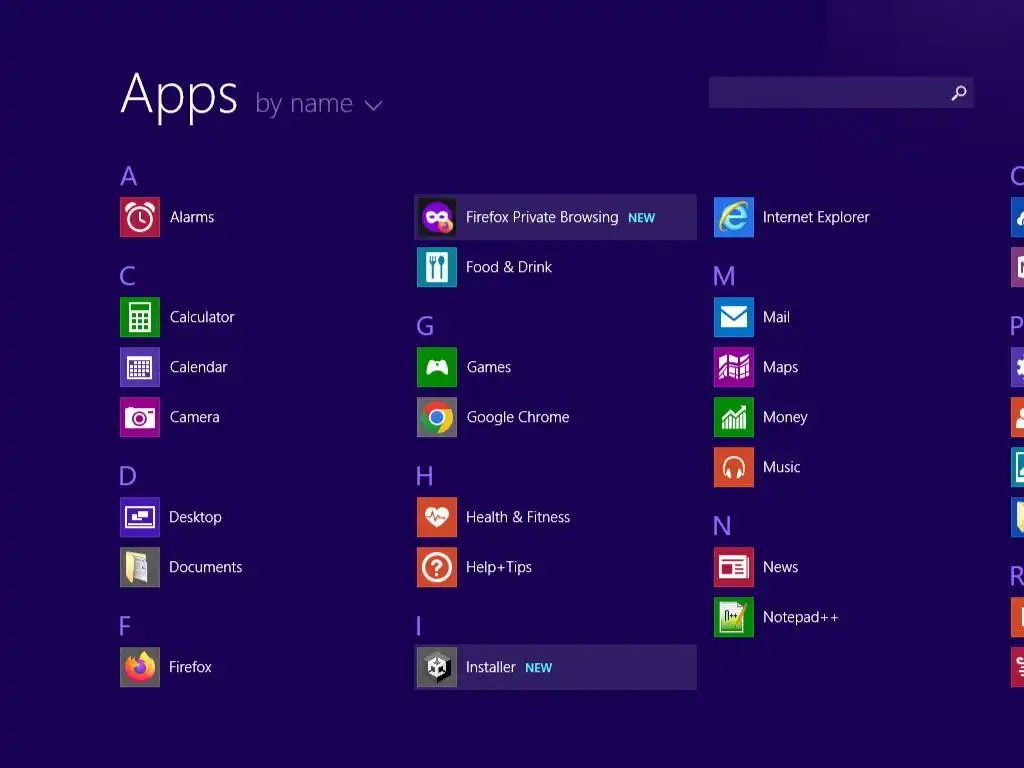Click the "Calendar" label text
Viewport: 1024px width, 768px height.
(199, 367)
